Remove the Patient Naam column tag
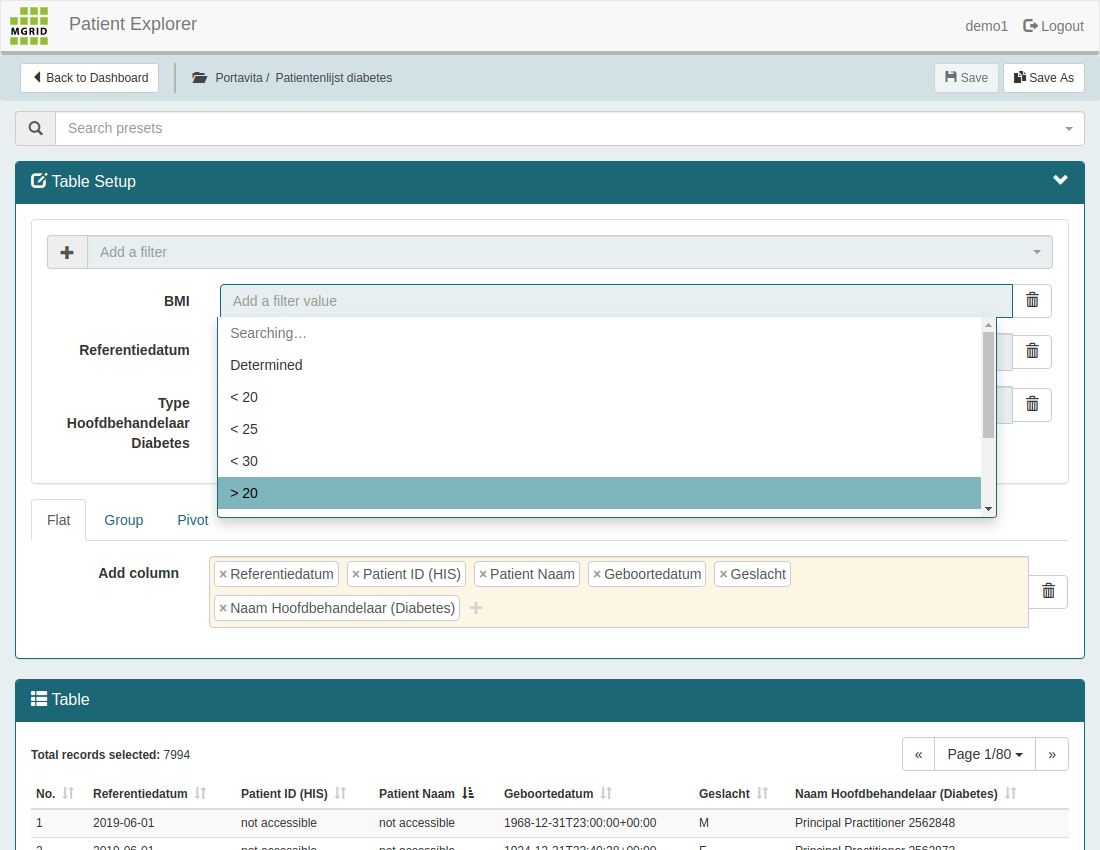 click(x=483, y=574)
